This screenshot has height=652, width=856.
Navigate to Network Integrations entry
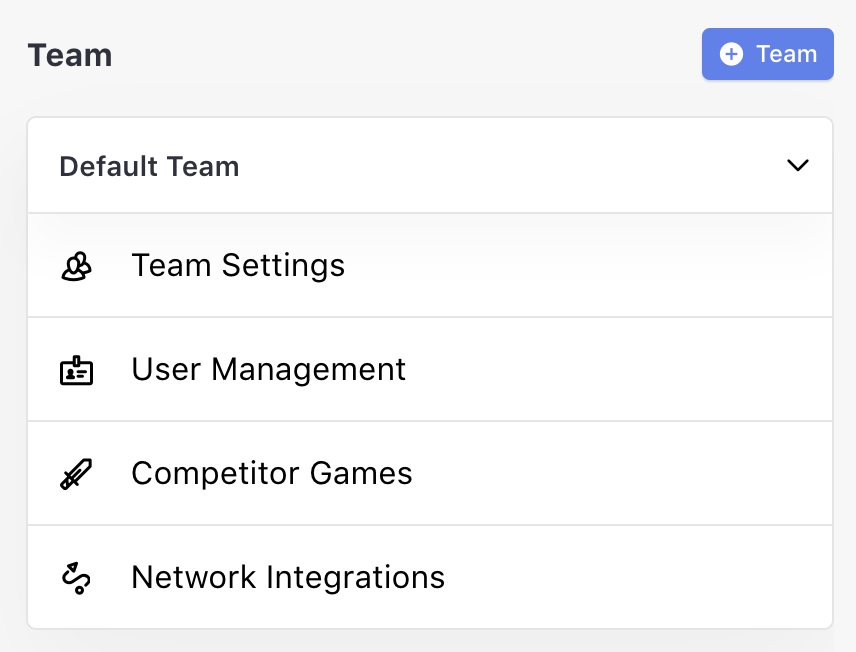point(288,577)
